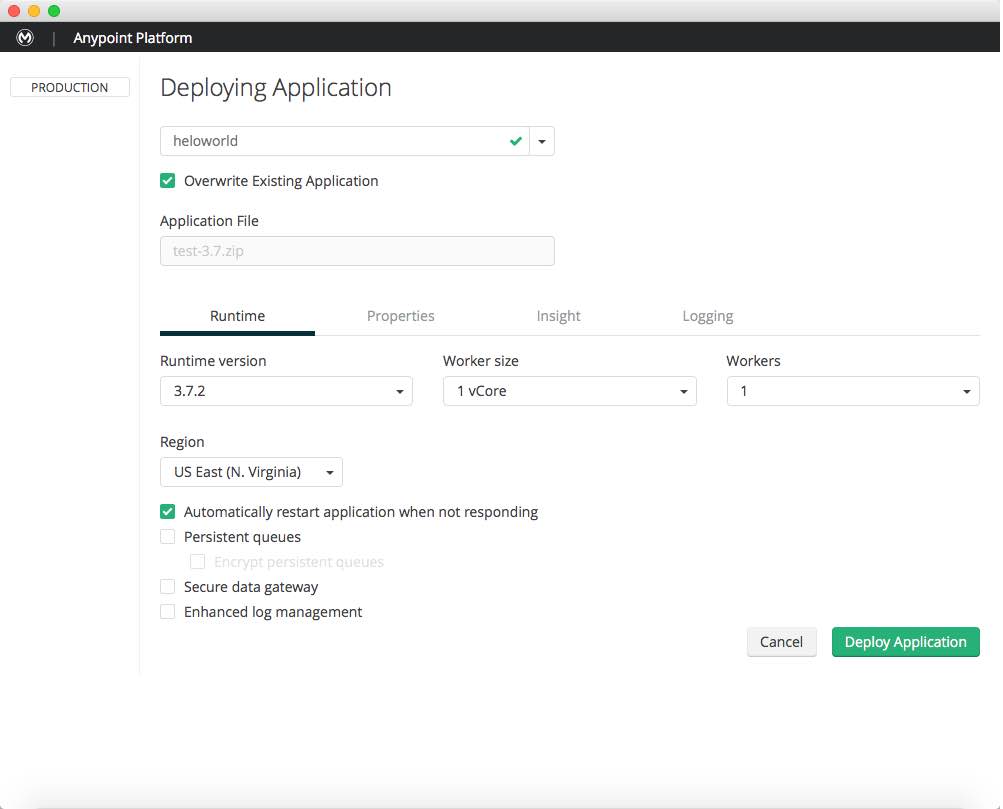
Task: Click the test-3.7.zip application file field
Action: (x=357, y=251)
